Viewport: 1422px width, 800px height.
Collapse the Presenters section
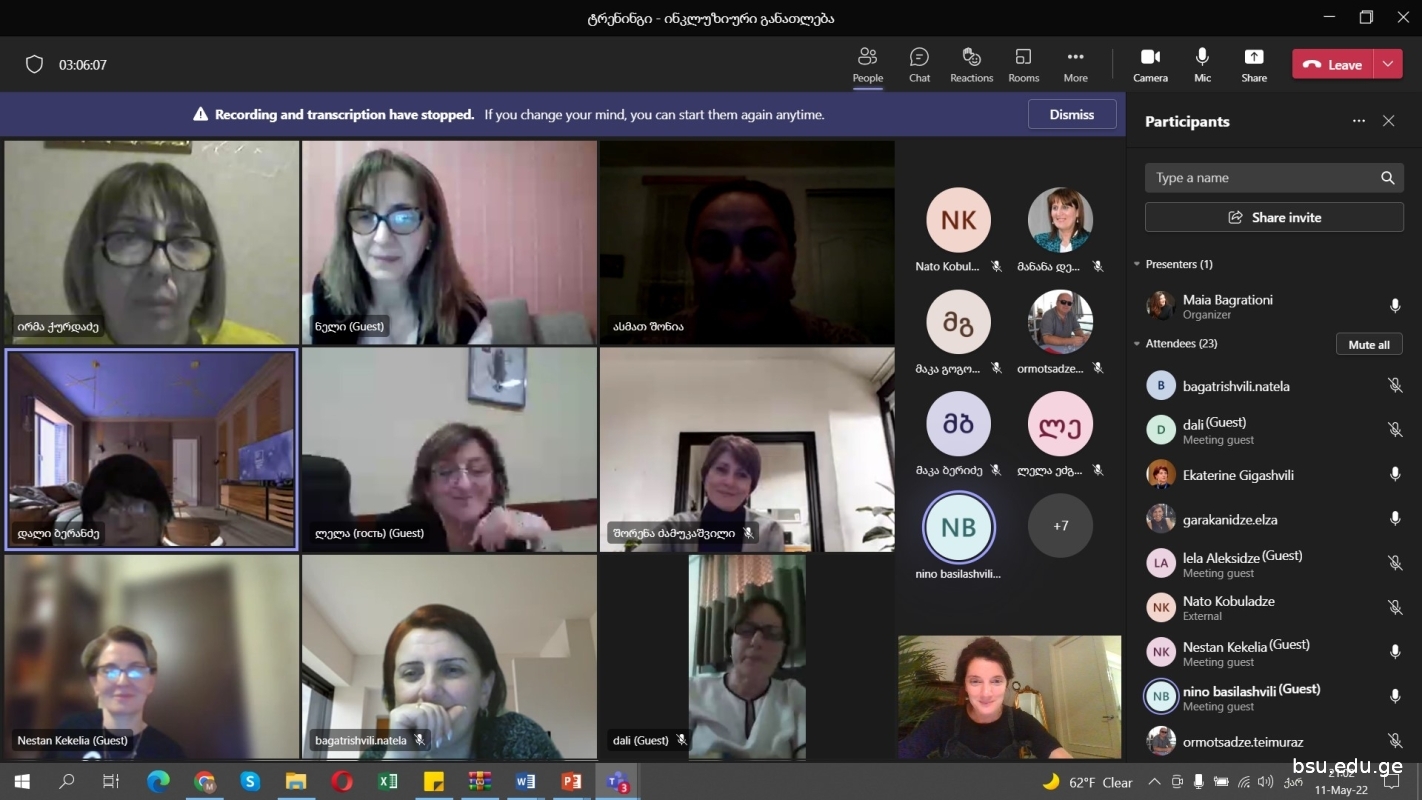click(1137, 264)
